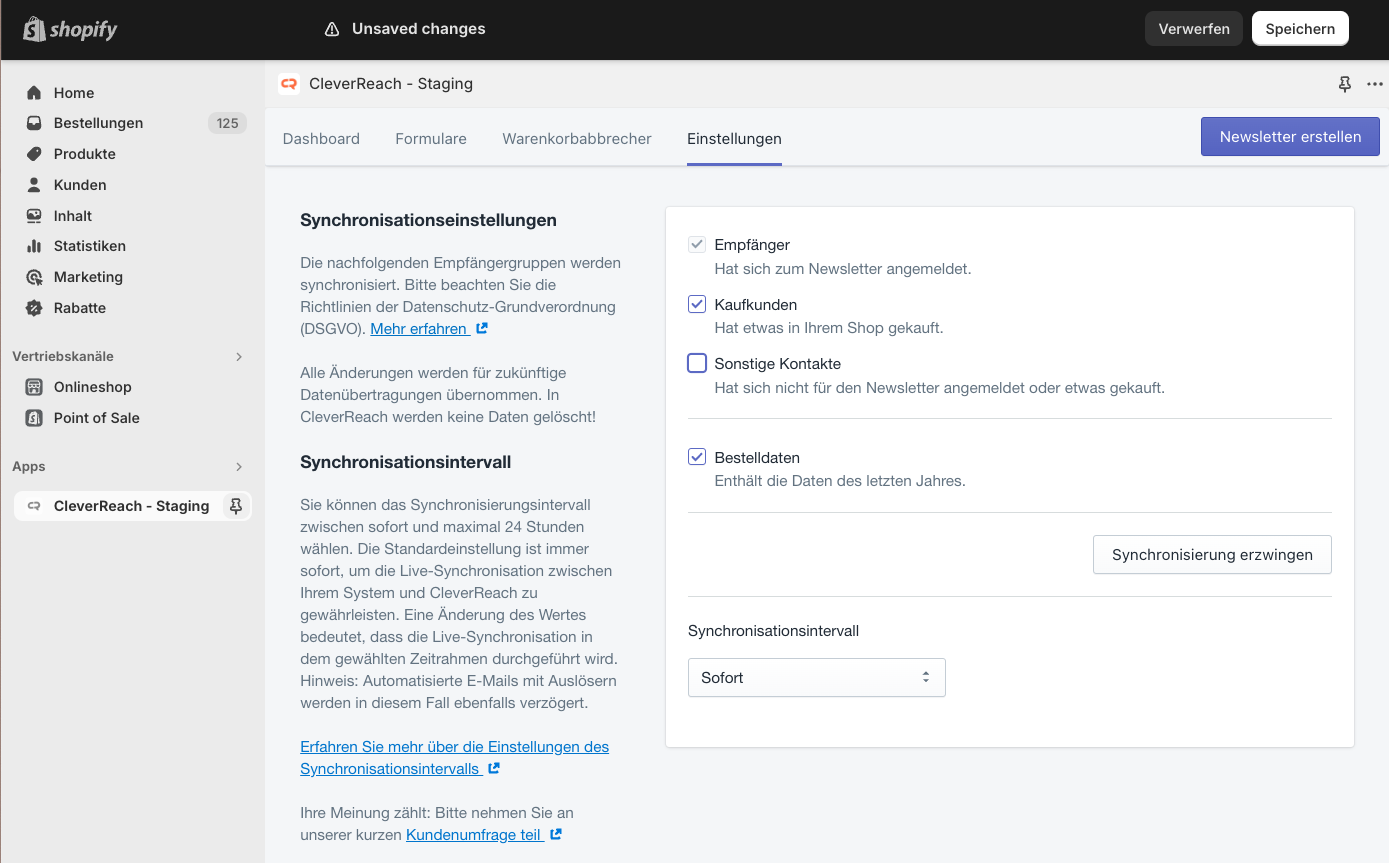Image resolution: width=1389 pixels, height=863 pixels.
Task: Click 'Hat sich zum Newsletter angemeldet.' text
Action: (x=843, y=268)
